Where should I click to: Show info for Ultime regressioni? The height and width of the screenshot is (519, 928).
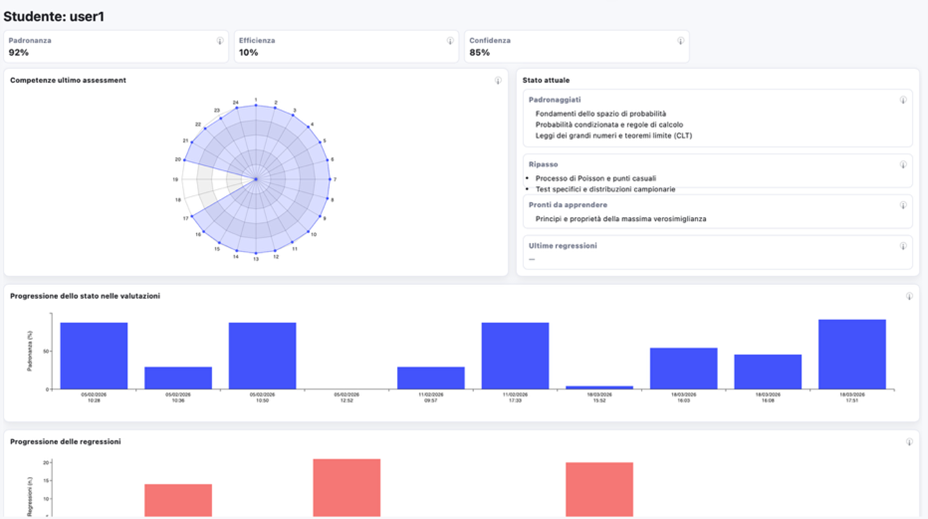(x=903, y=246)
